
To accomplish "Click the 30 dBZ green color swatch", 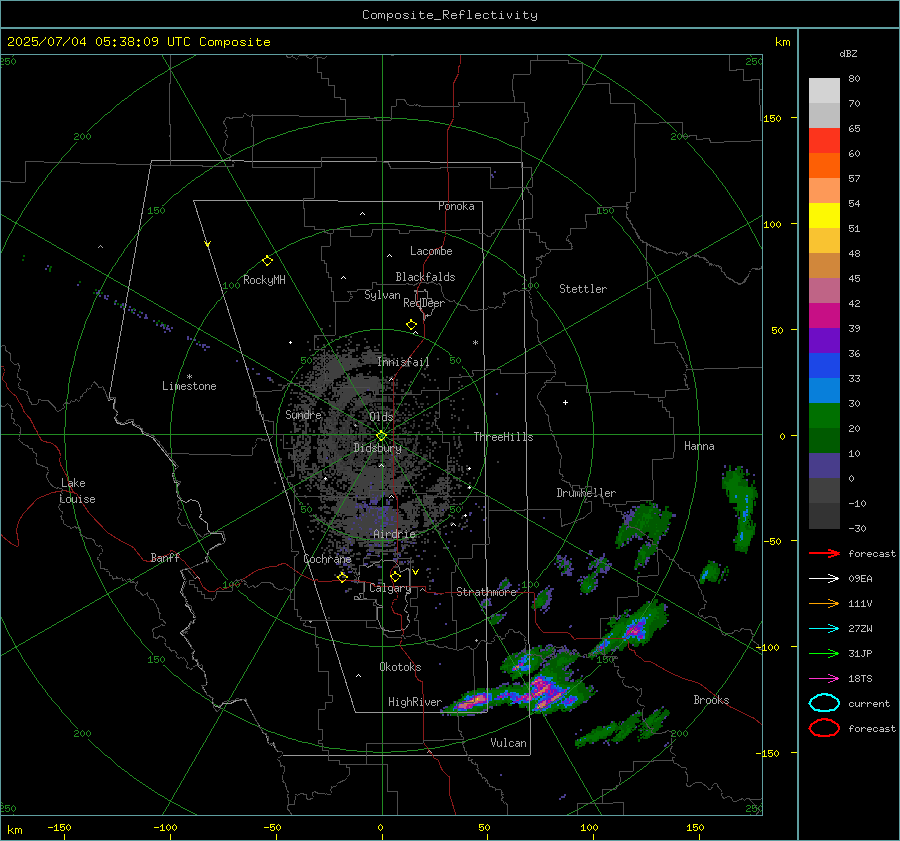I will (x=824, y=416).
